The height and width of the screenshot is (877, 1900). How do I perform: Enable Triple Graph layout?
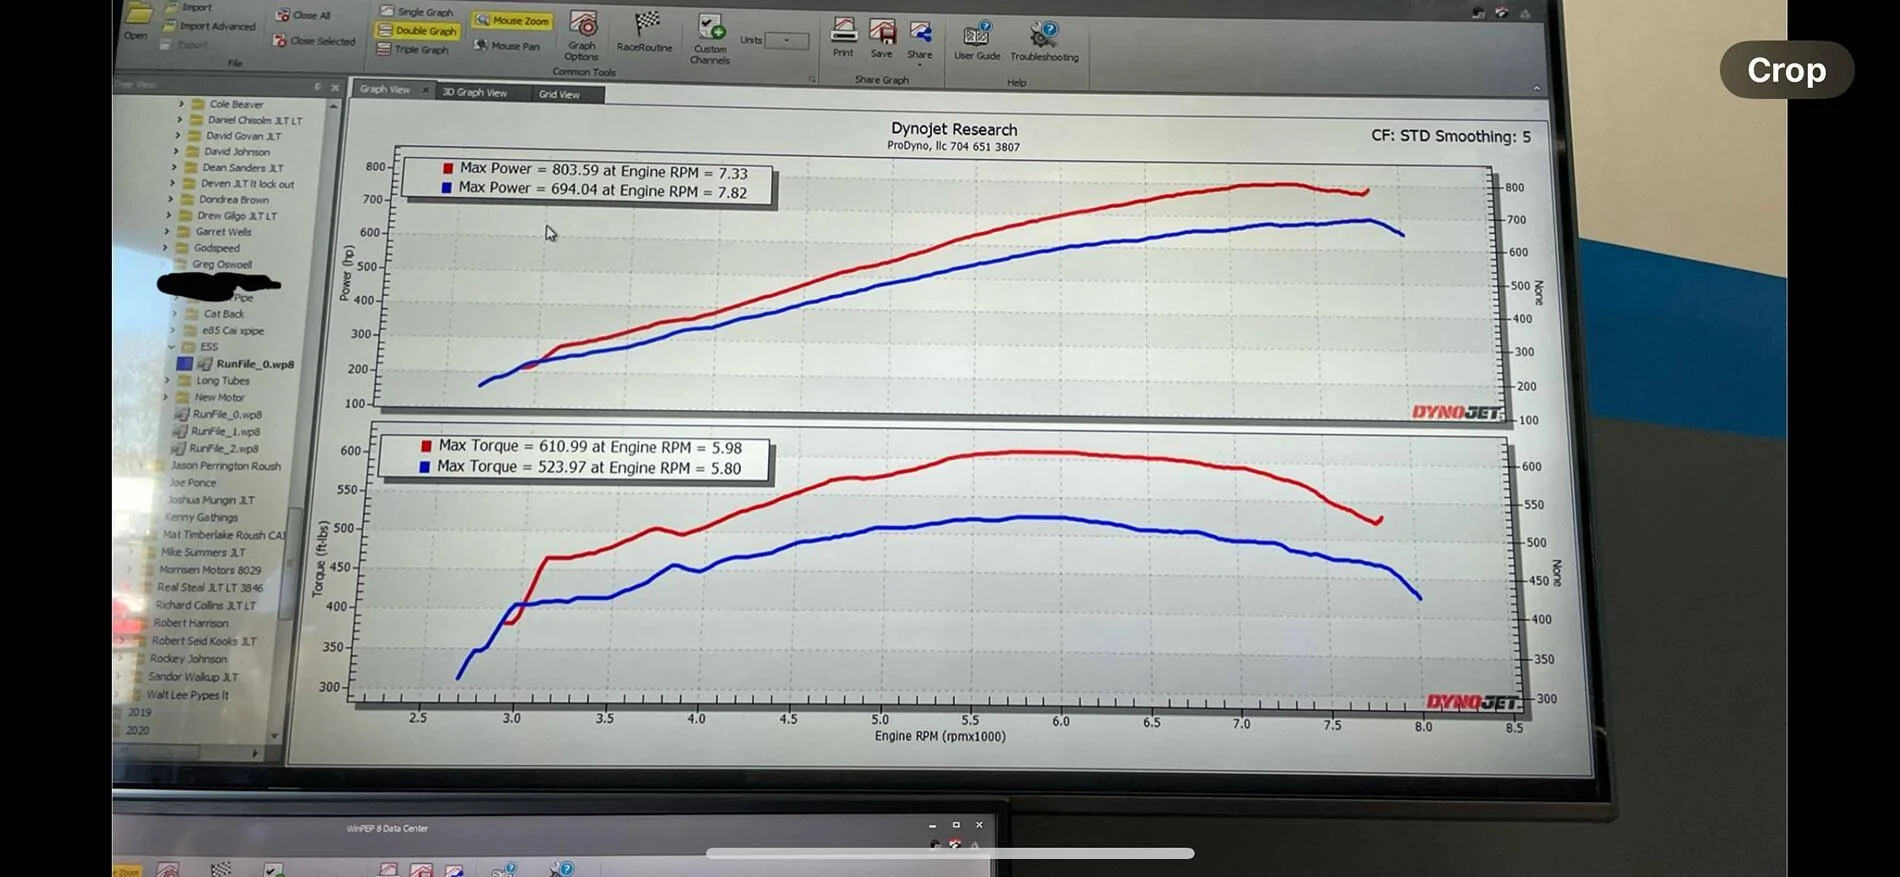[x=413, y=49]
